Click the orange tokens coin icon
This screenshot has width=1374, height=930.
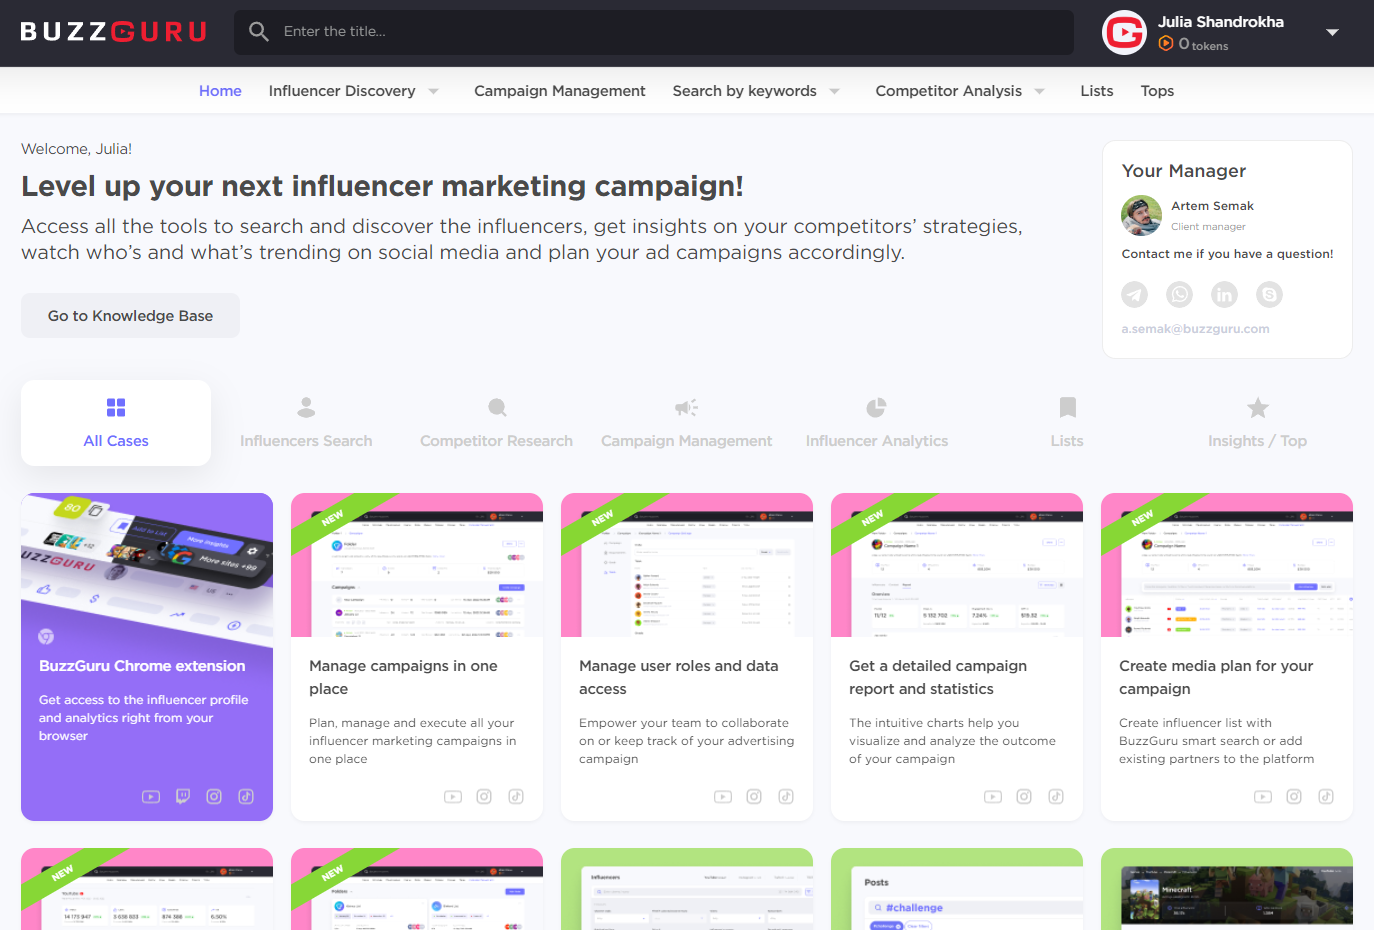1166,44
